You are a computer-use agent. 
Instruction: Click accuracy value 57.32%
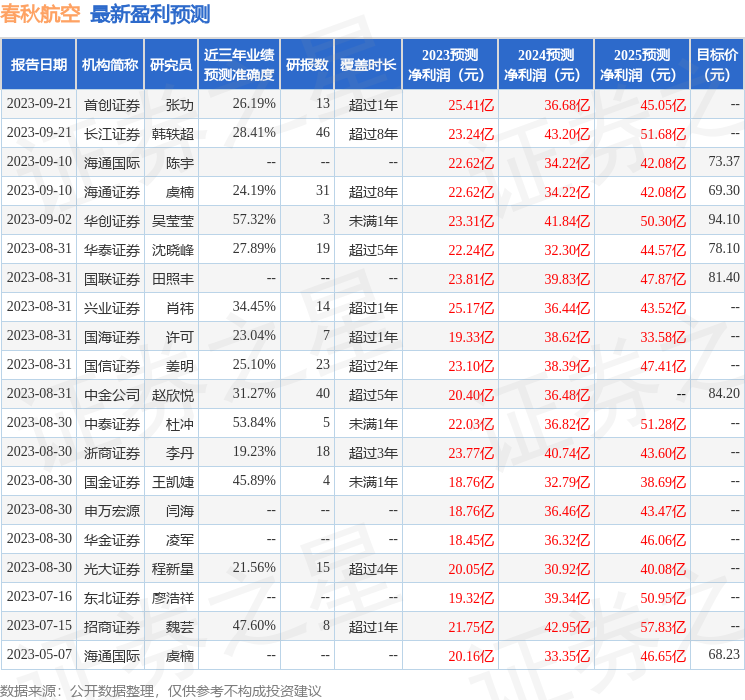click(x=254, y=220)
